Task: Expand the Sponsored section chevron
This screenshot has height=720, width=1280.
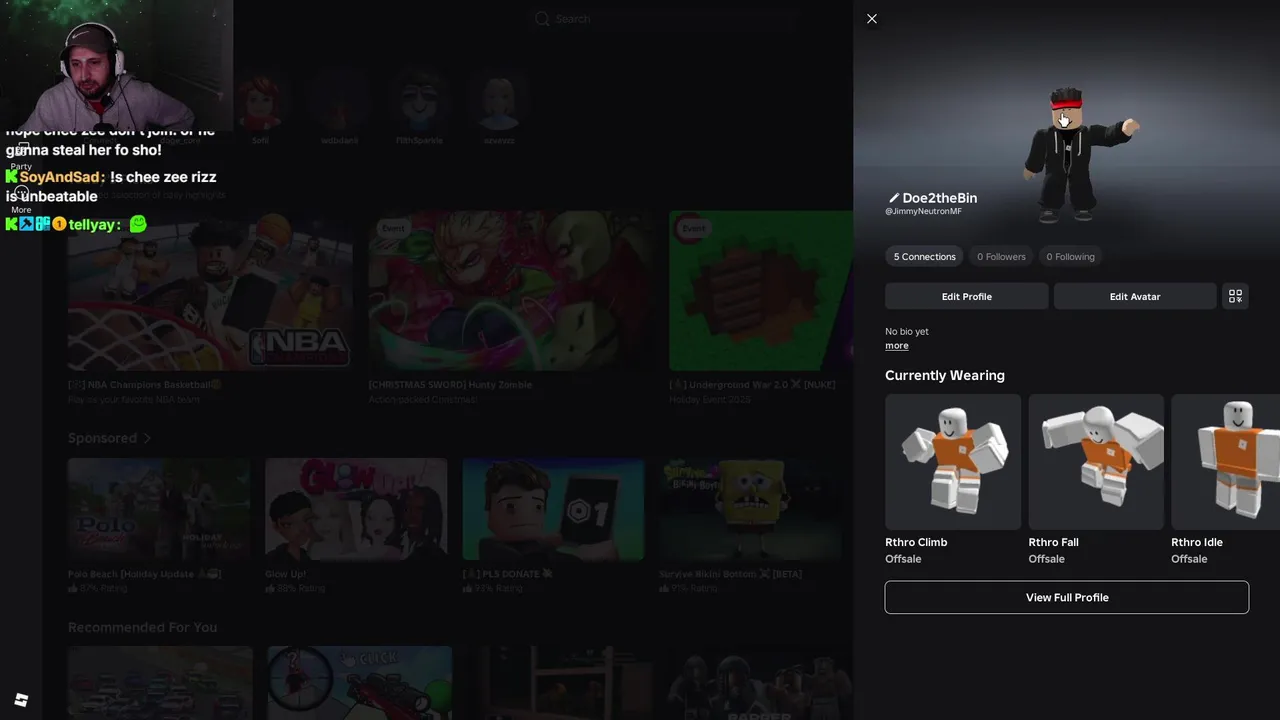Action: coord(147,438)
